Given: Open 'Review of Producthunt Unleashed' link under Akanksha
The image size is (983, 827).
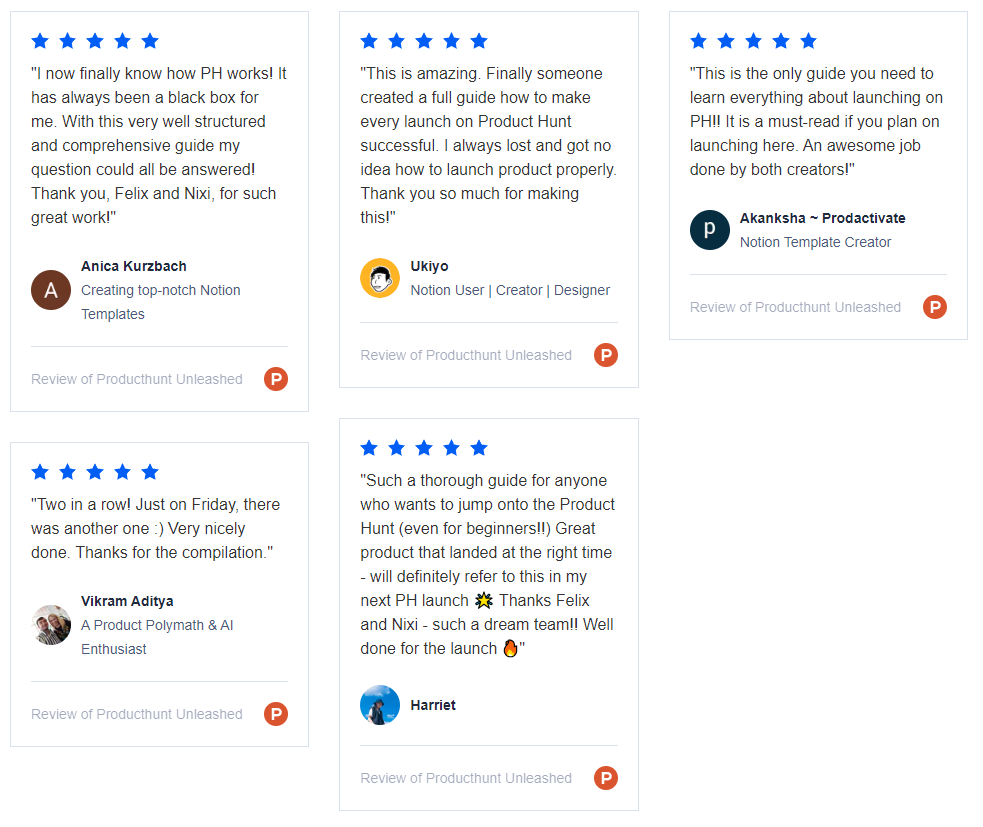Looking at the screenshot, I should 795,307.
